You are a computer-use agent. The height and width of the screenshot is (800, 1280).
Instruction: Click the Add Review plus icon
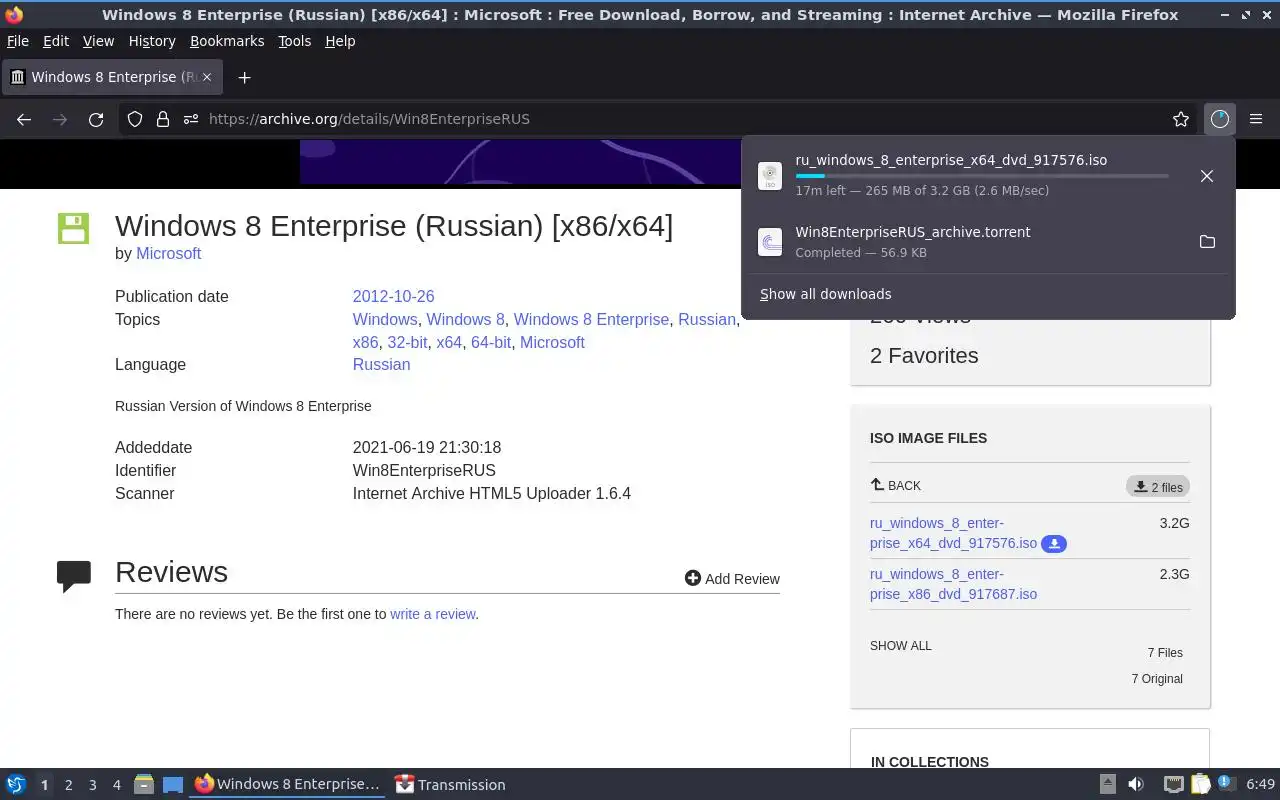[692, 578]
